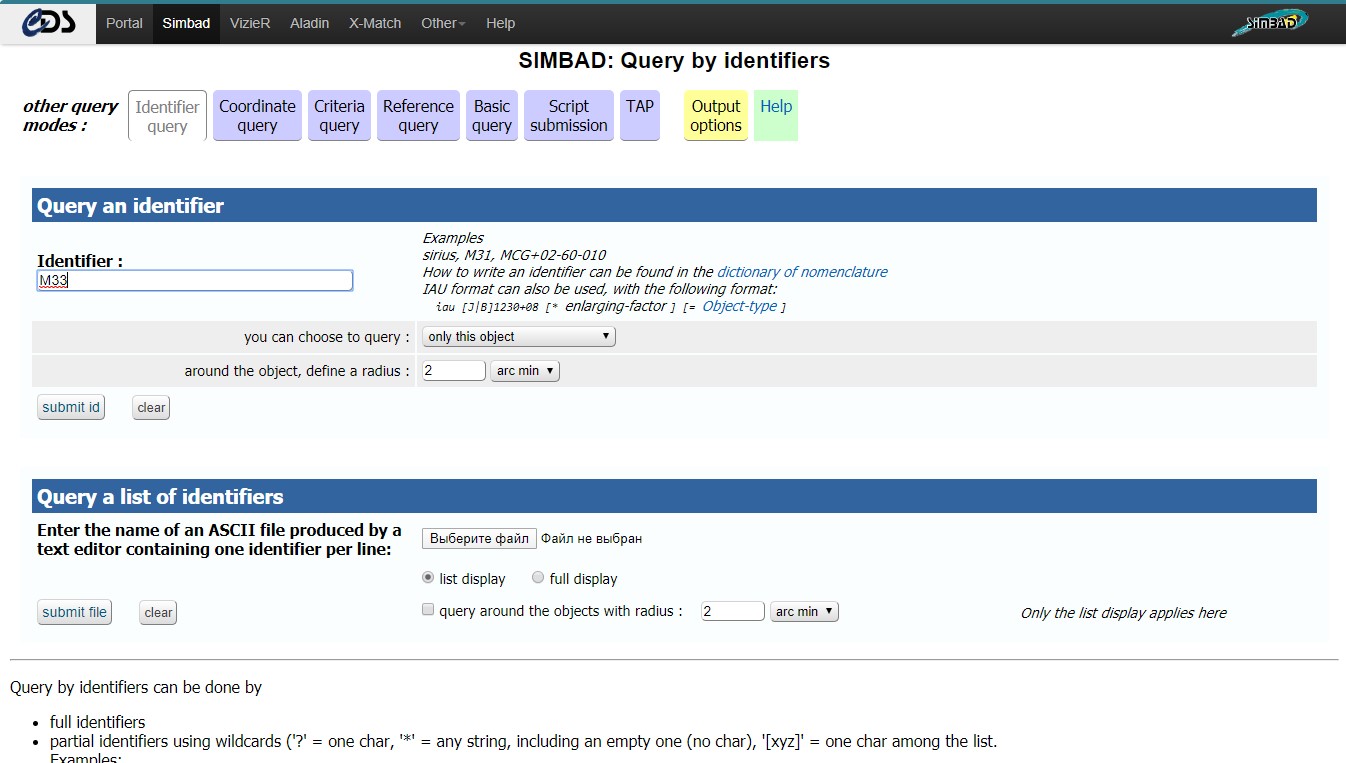This screenshot has width=1346, height=763.
Task: Click the submit file button
Action: (x=74, y=612)
